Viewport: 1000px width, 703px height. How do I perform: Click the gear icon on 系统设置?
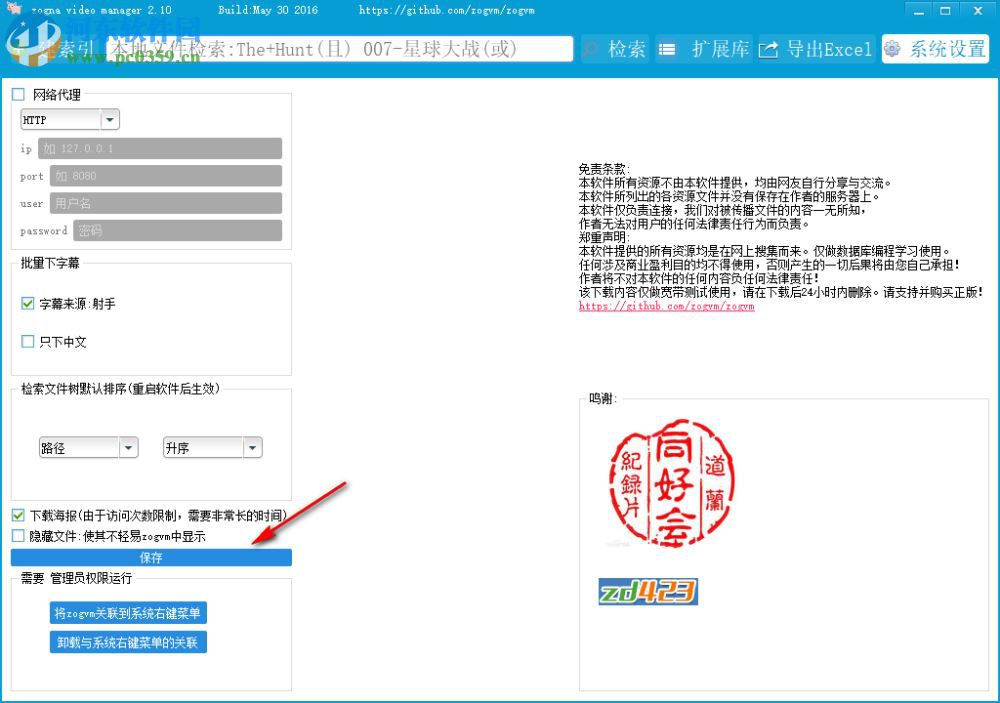[x=892, y=48]
